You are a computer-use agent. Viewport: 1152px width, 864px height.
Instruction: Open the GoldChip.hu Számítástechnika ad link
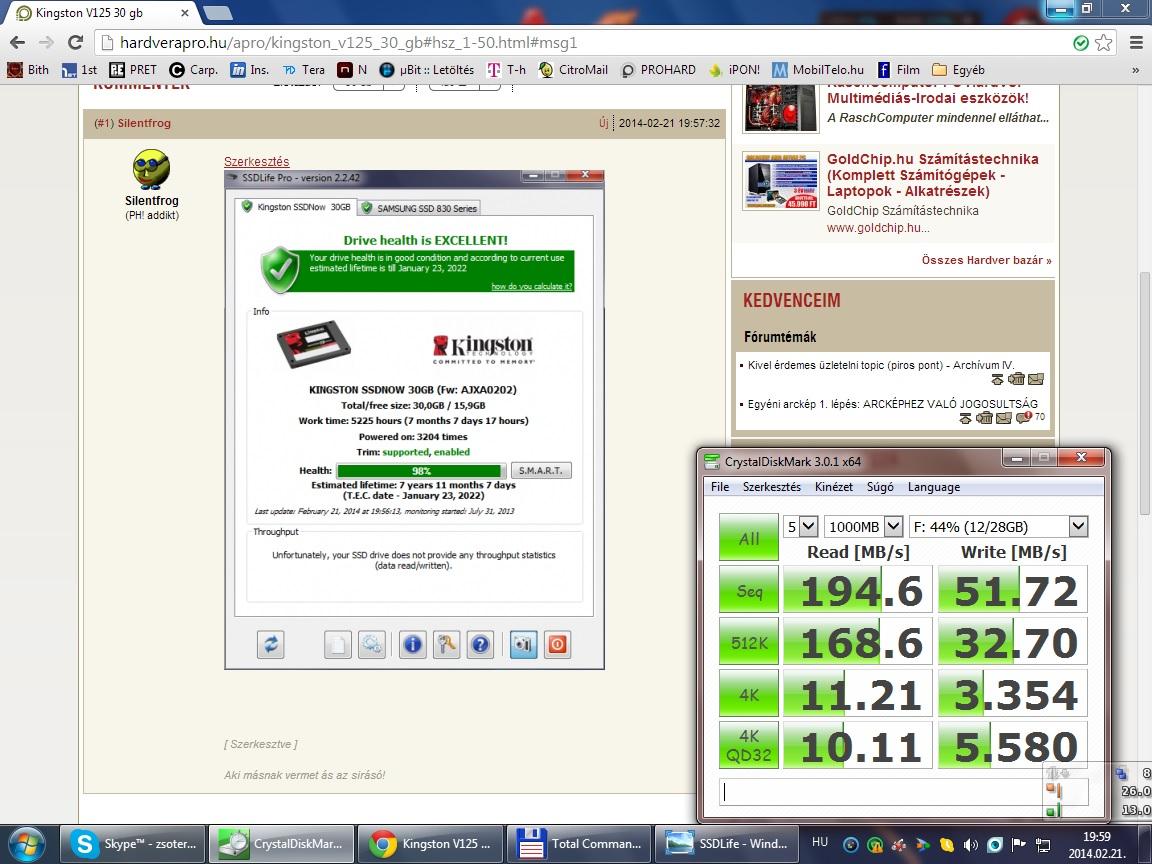pyautogui.click(x=932, y=175)
